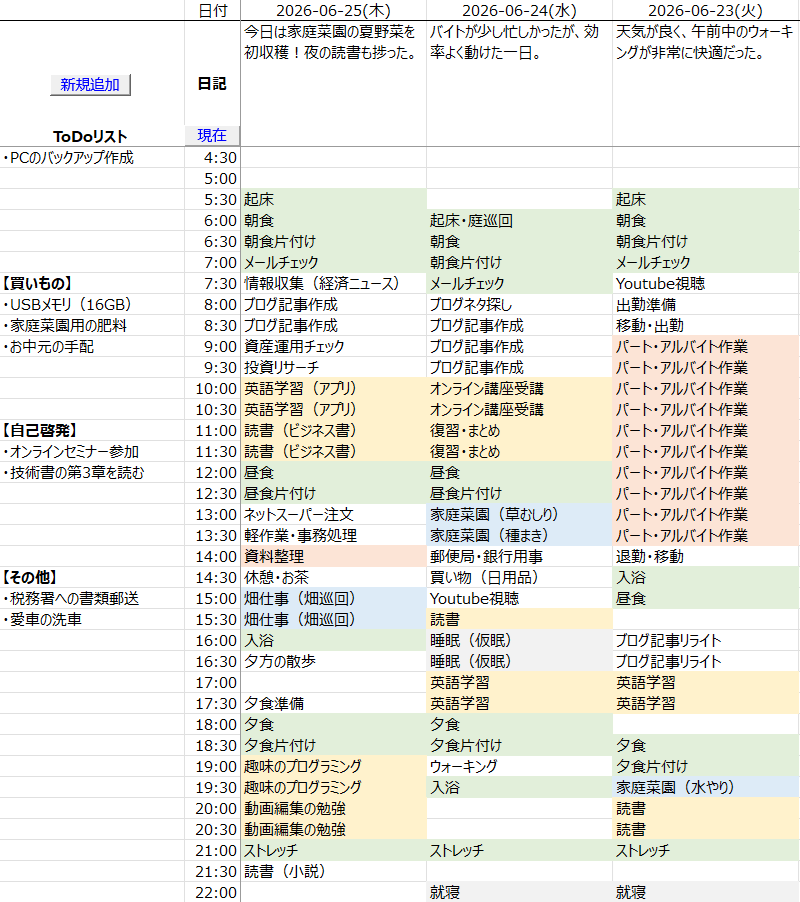Screen dimensions: 800x902
Task: Click the 新規追加 button
Action: click(90, 85)
